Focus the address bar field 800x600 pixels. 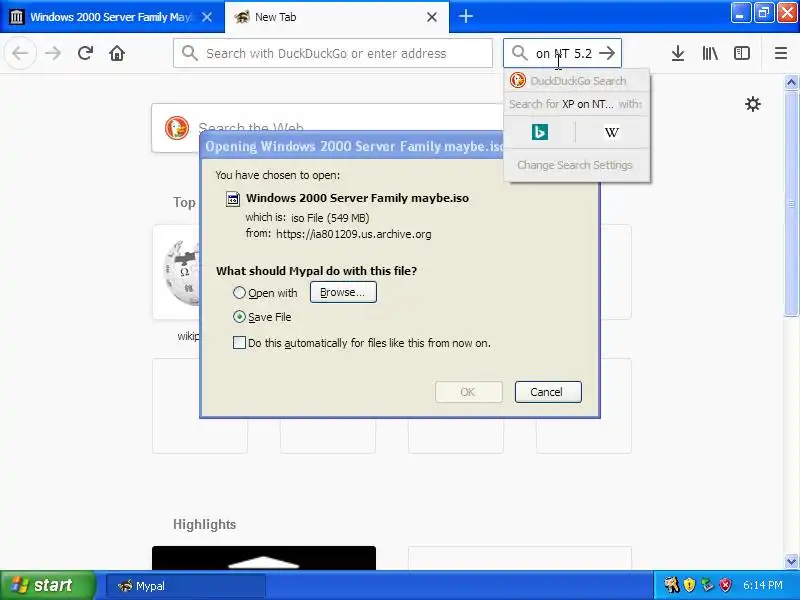(x=333, y=53)
